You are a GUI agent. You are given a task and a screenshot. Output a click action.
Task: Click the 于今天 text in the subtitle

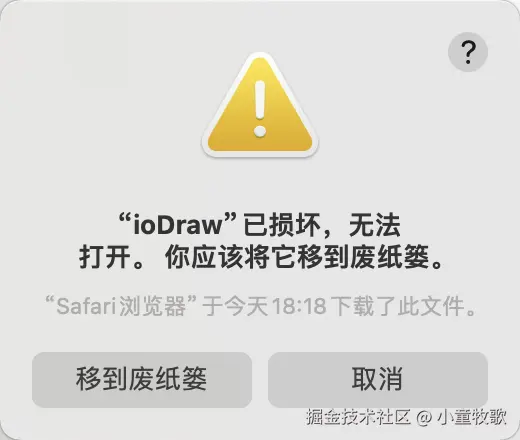[x=235, y=306]
